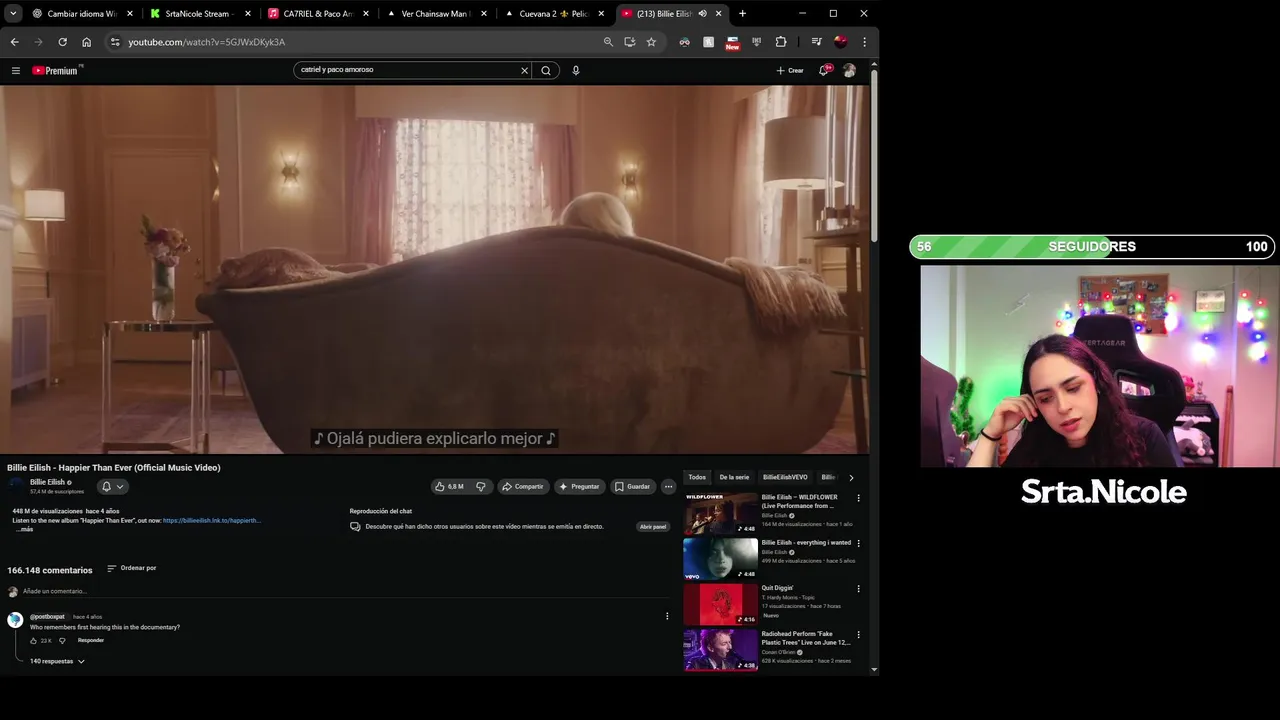The height and width of the screenshot is (720, 1280).
Task: Open more actions for the video
Action: tap(668, 486)
